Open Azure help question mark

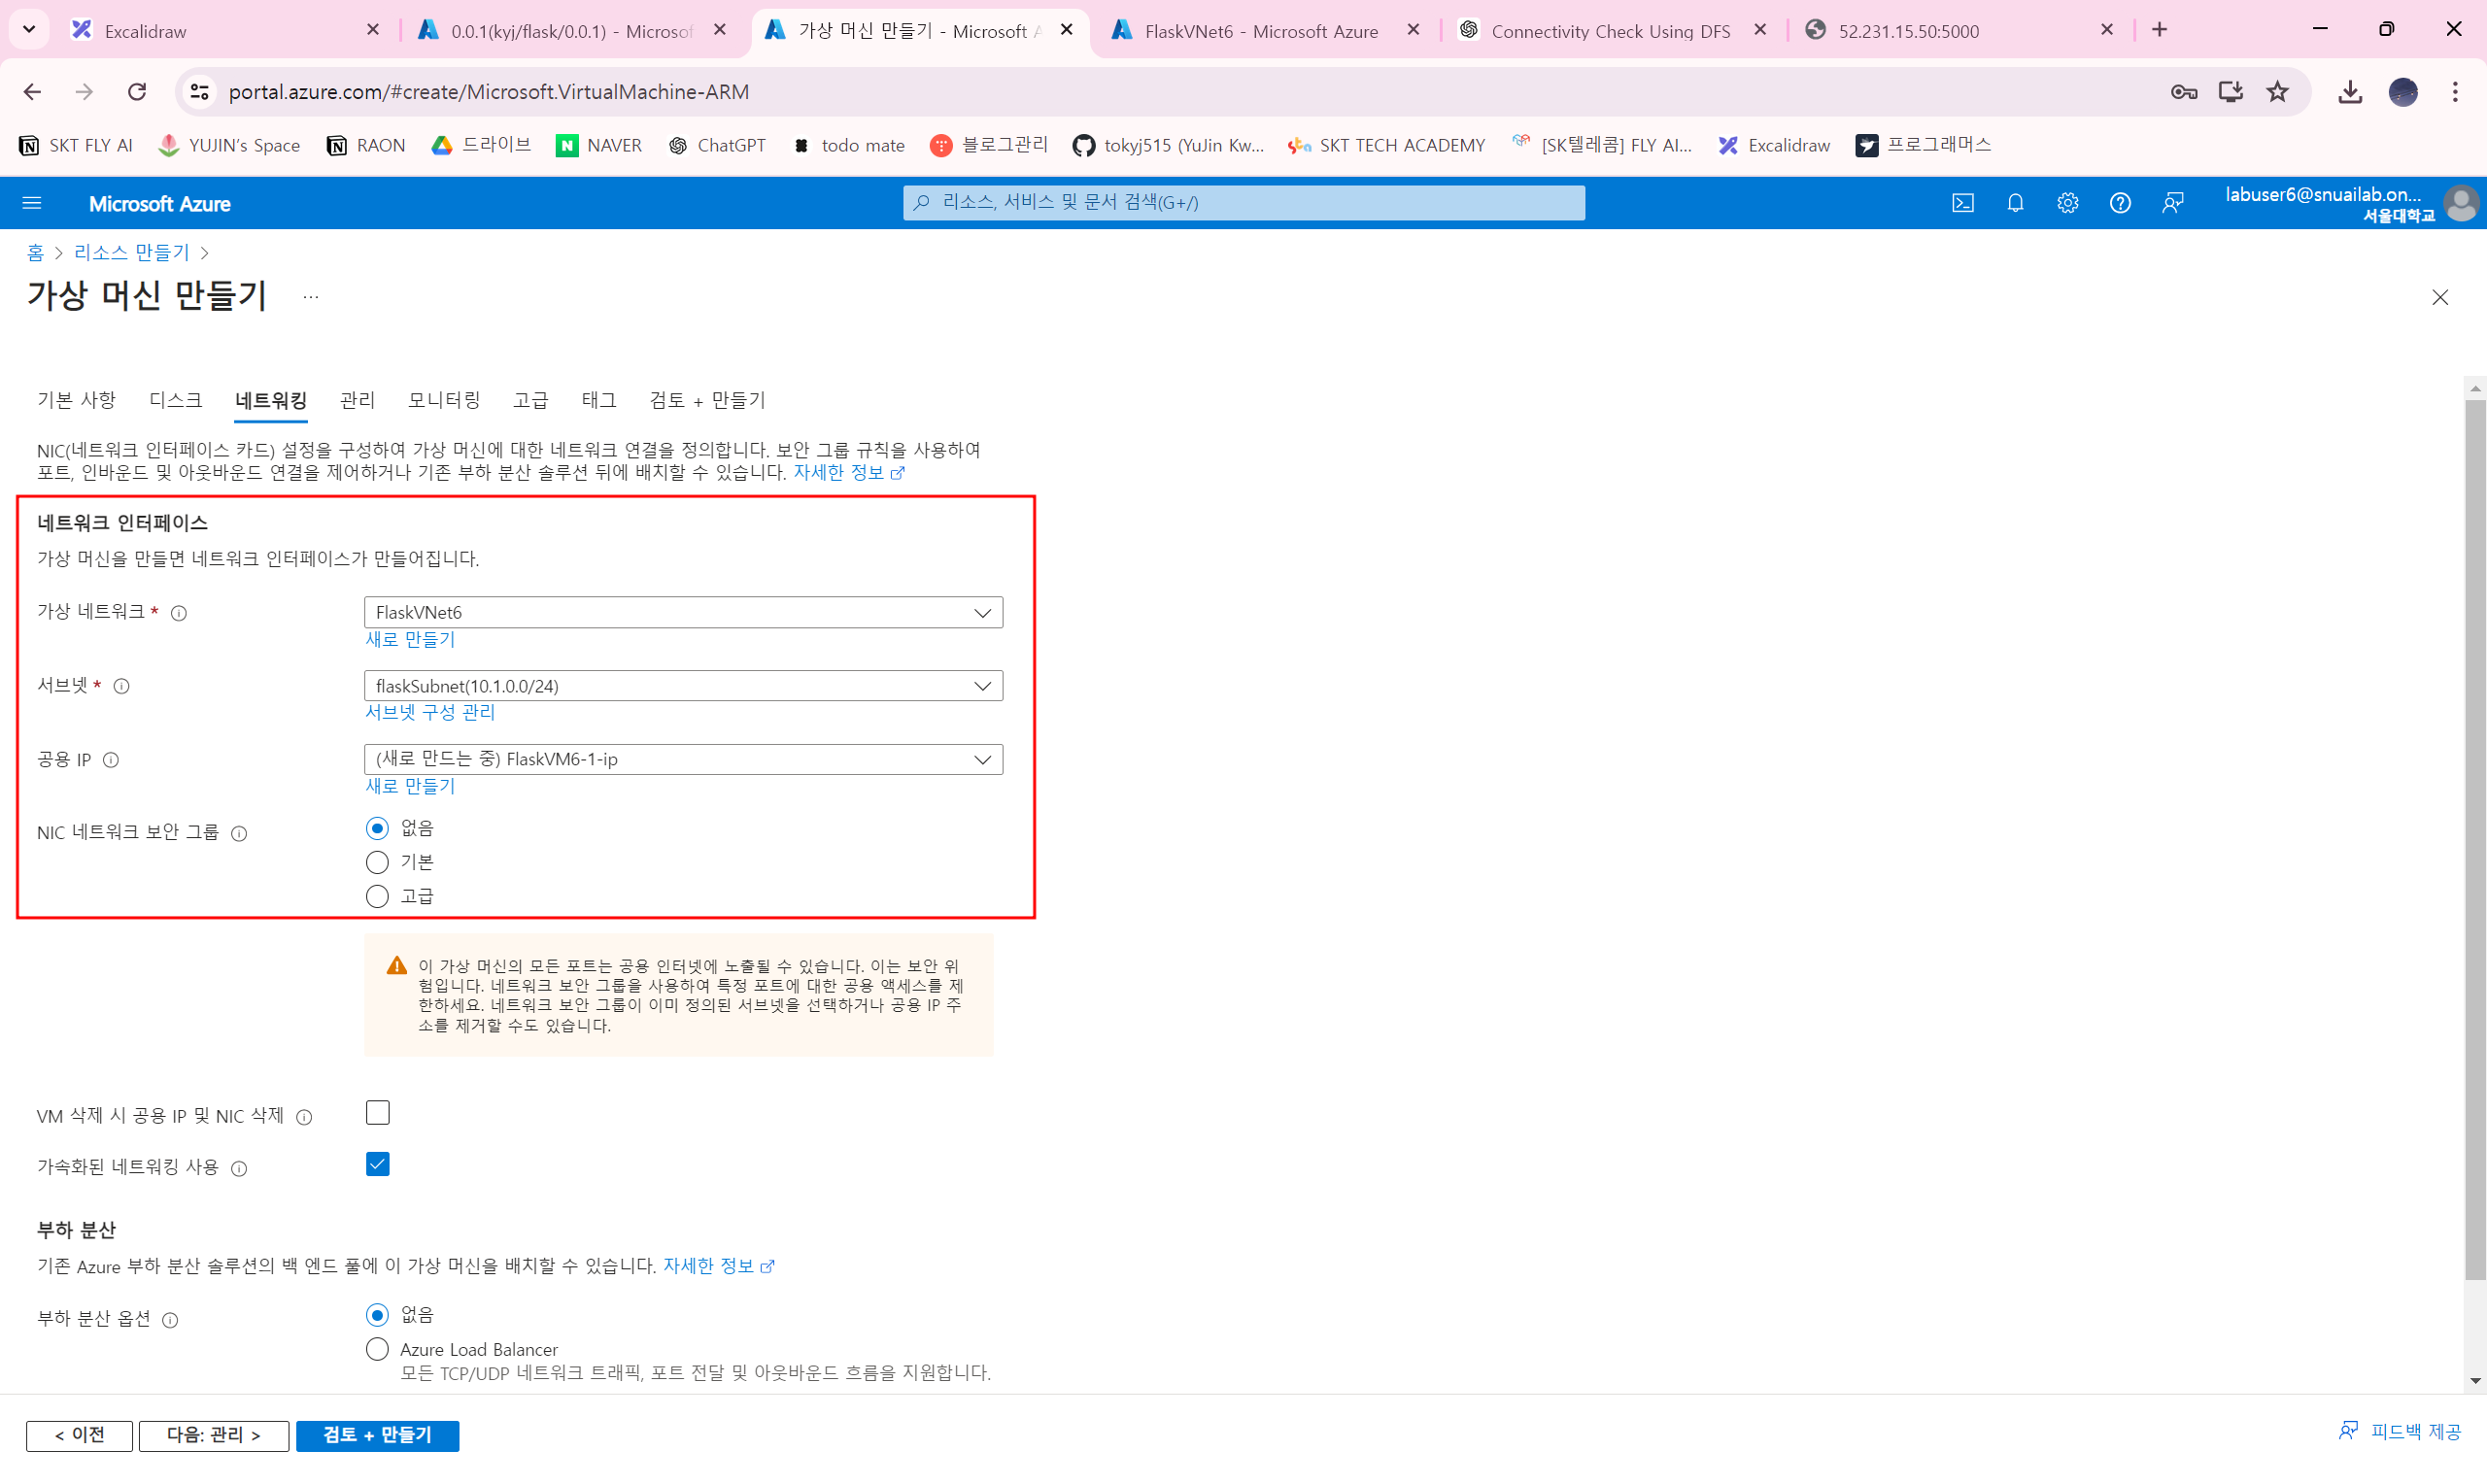pyautogui.click(x=2119, y=204)
